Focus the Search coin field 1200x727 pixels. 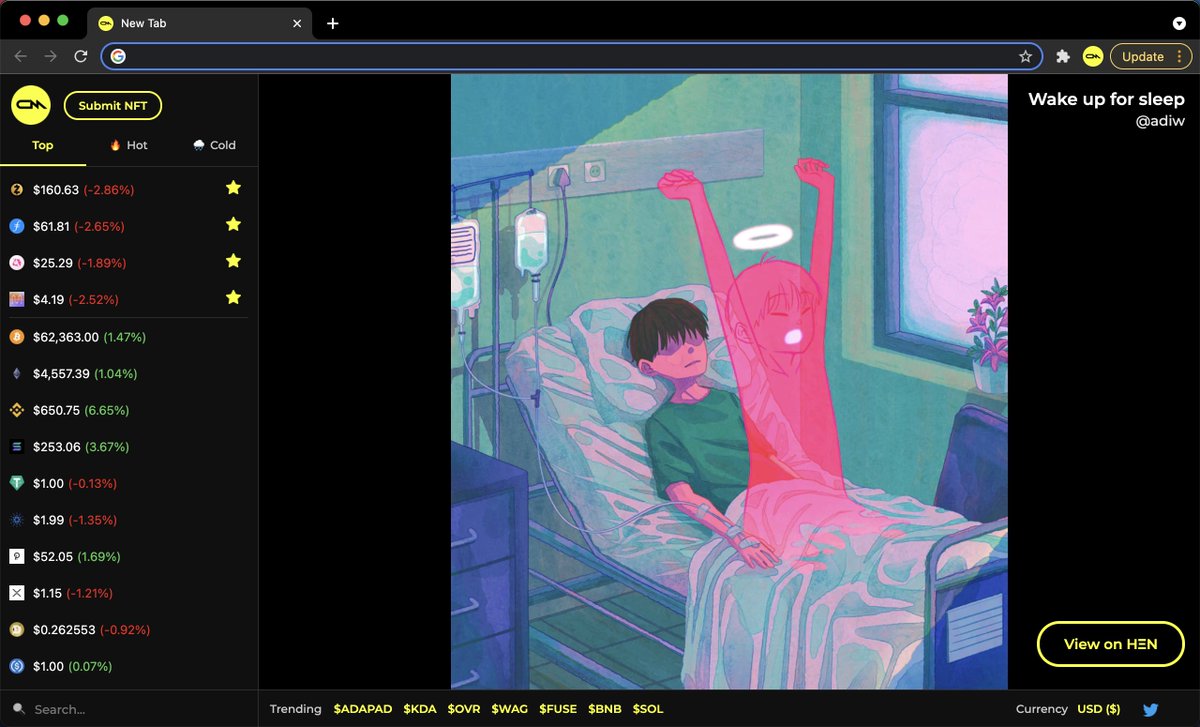(x=129, y=709)
